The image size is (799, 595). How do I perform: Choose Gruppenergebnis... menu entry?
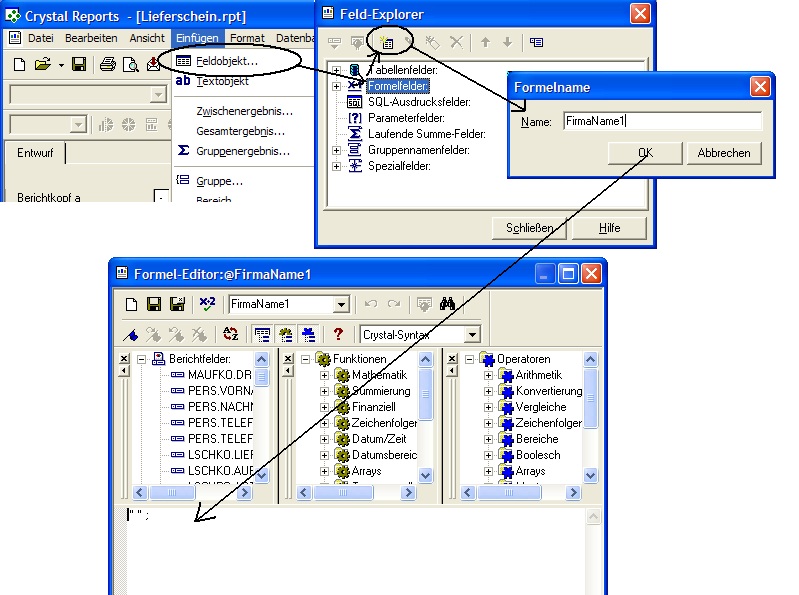(243, 151)
